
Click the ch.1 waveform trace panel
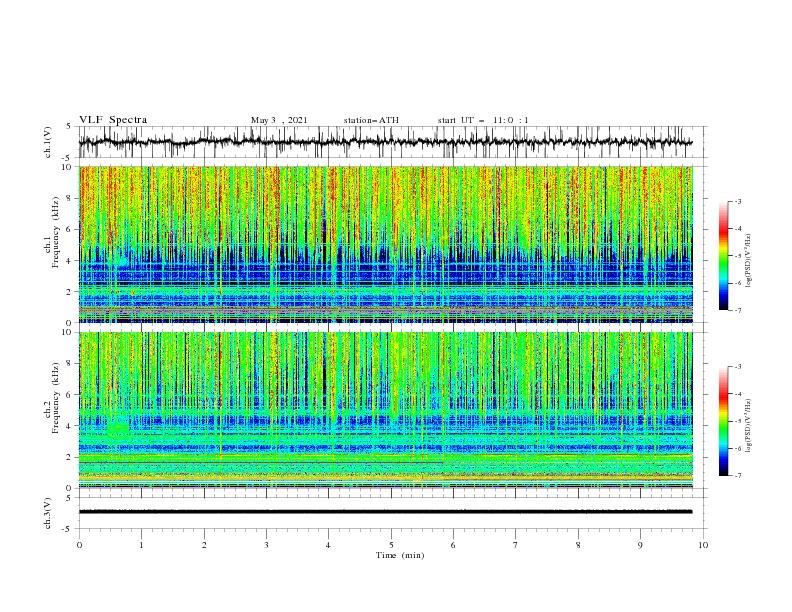click(392, 142)
